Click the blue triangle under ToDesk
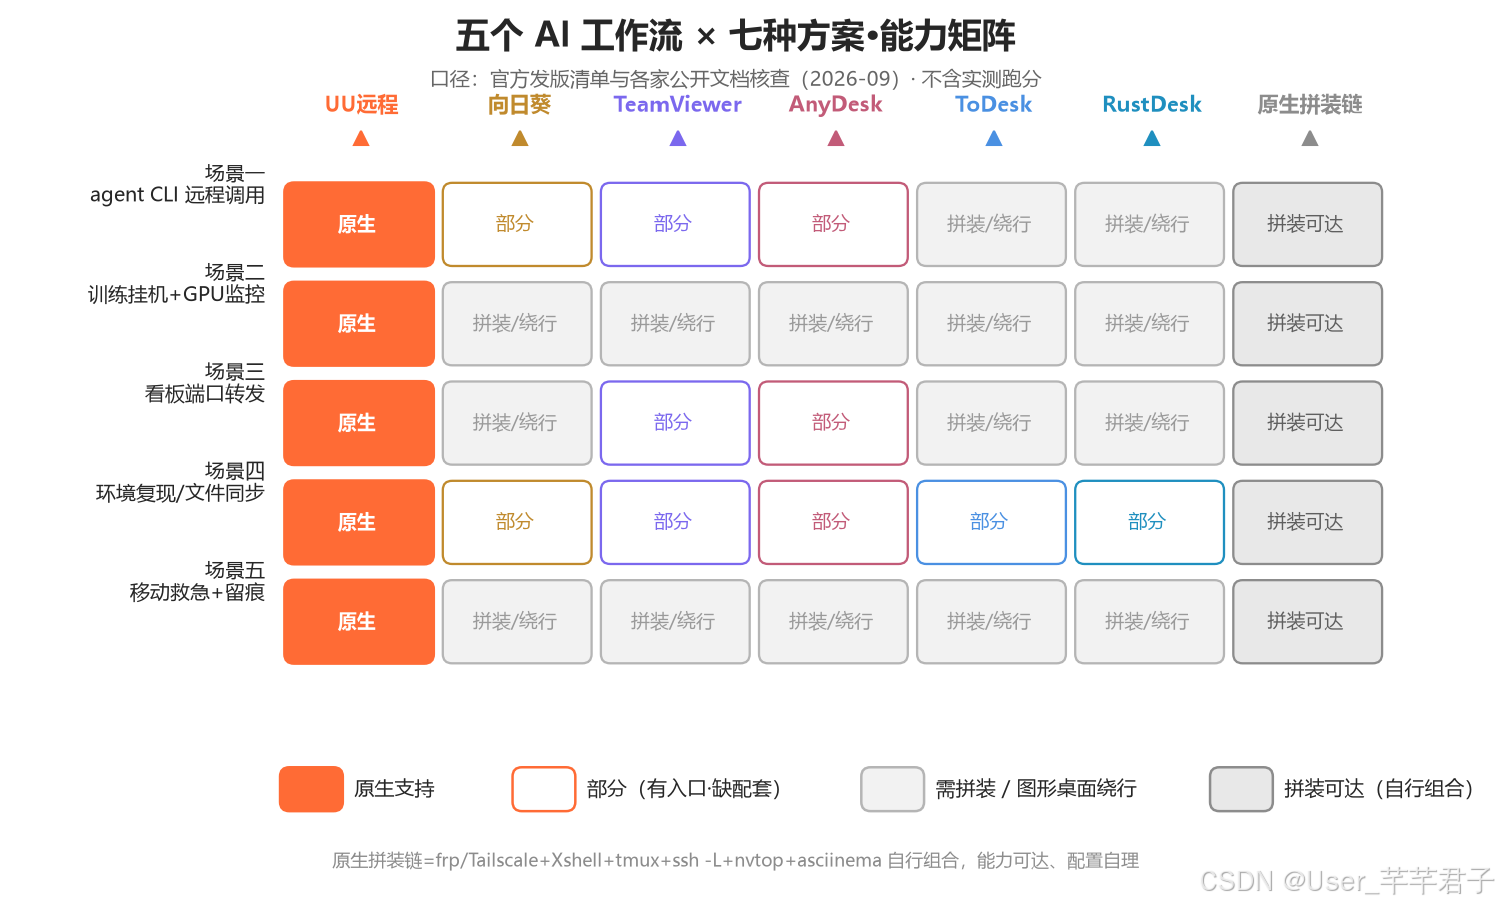 (x=993, y=139)
